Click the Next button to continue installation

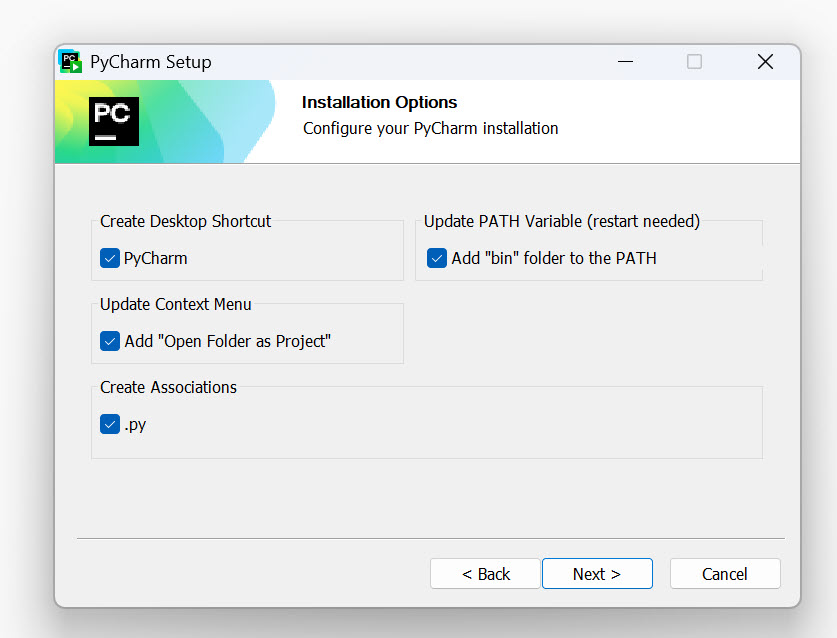pos(597,573)
